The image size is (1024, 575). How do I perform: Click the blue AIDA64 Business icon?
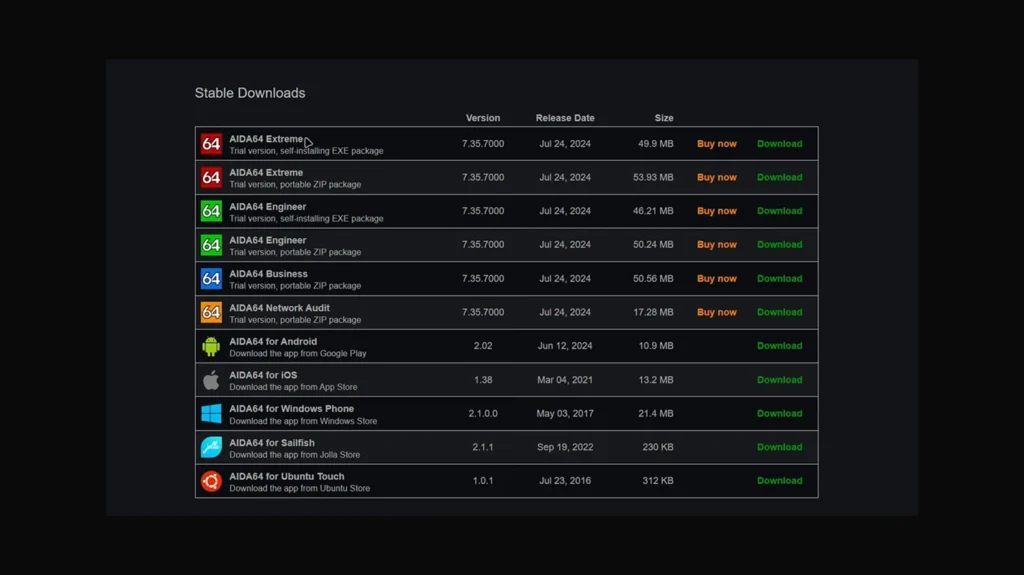(x=211, y=279)
